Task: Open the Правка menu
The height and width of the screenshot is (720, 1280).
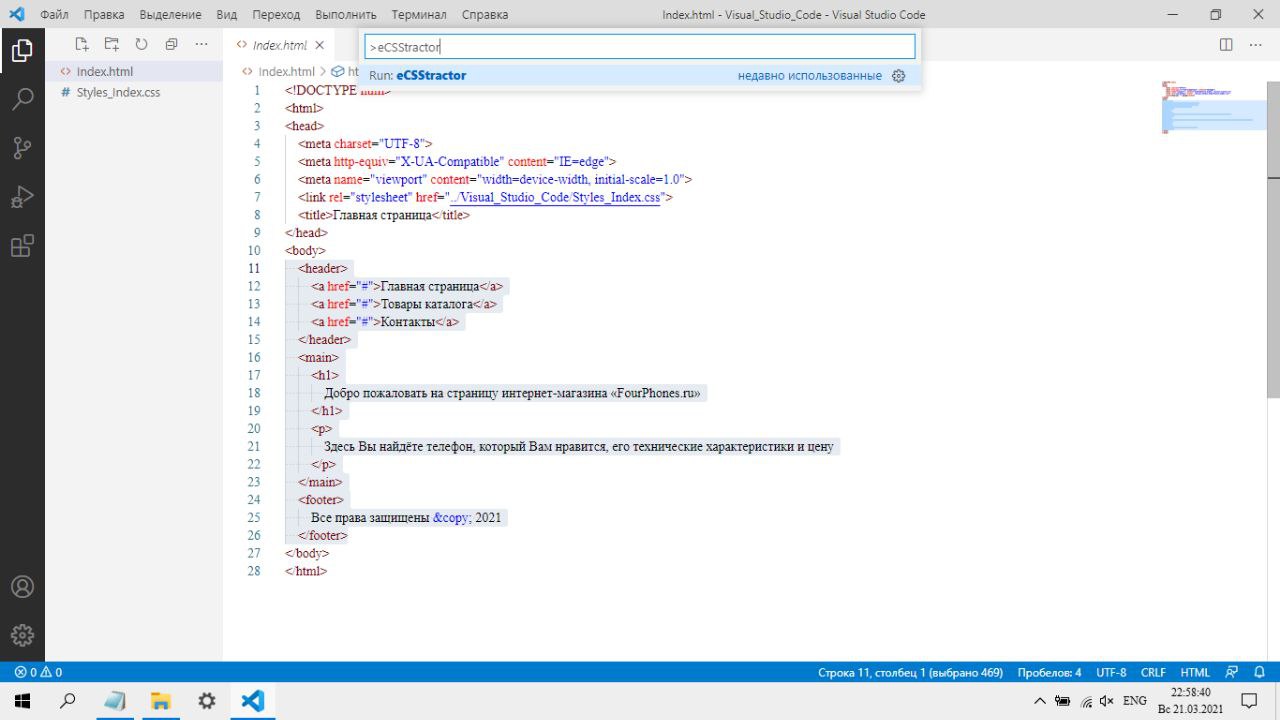Action: [104, 15]
